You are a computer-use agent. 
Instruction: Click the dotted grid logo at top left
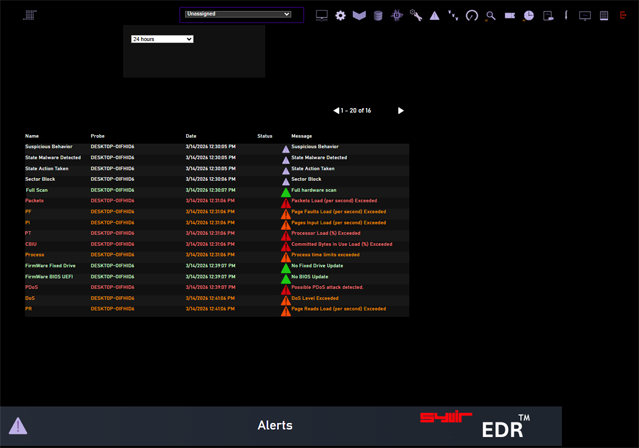coord(30,15)
